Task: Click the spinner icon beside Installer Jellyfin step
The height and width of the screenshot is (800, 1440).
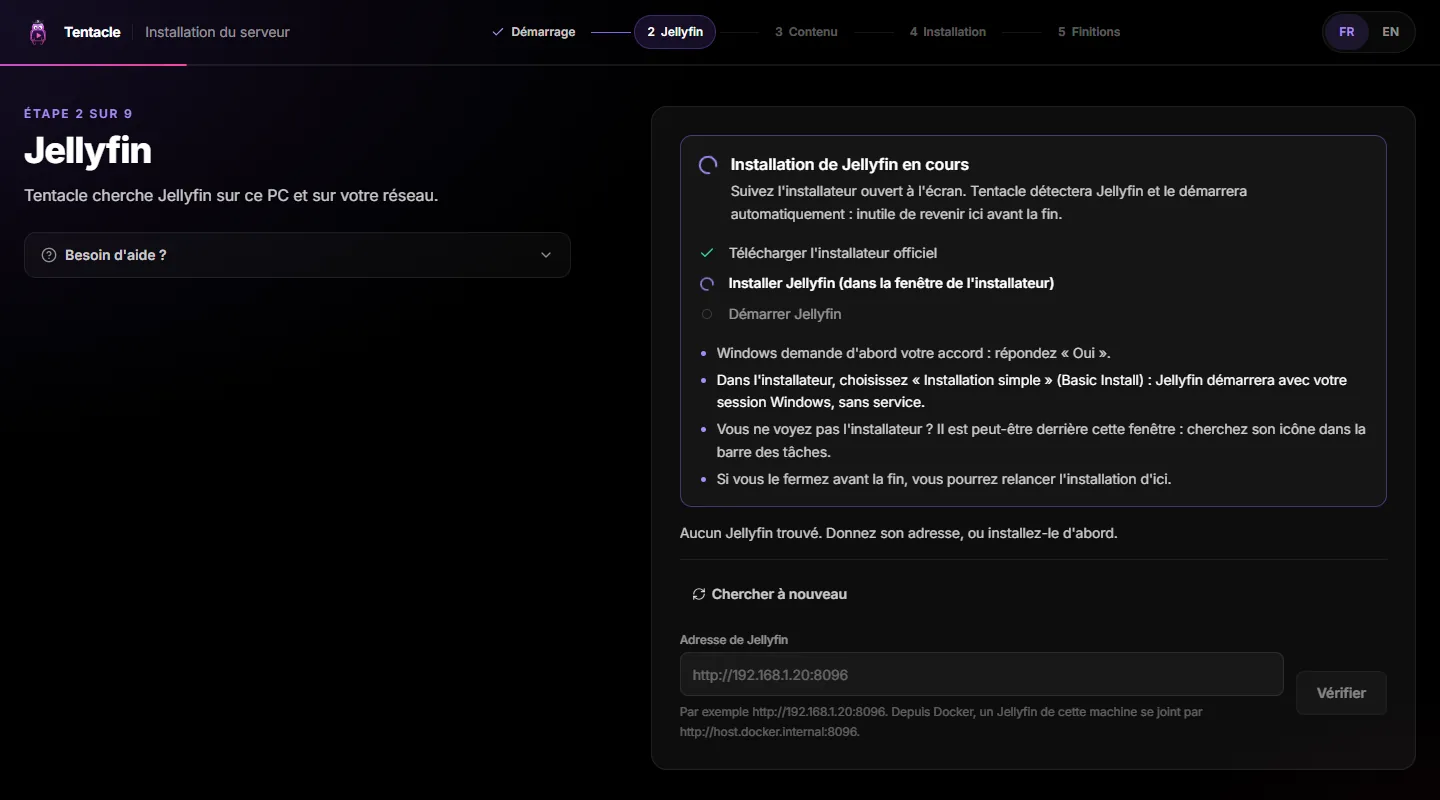Action: pyautogui.click(x=707, y=284)
